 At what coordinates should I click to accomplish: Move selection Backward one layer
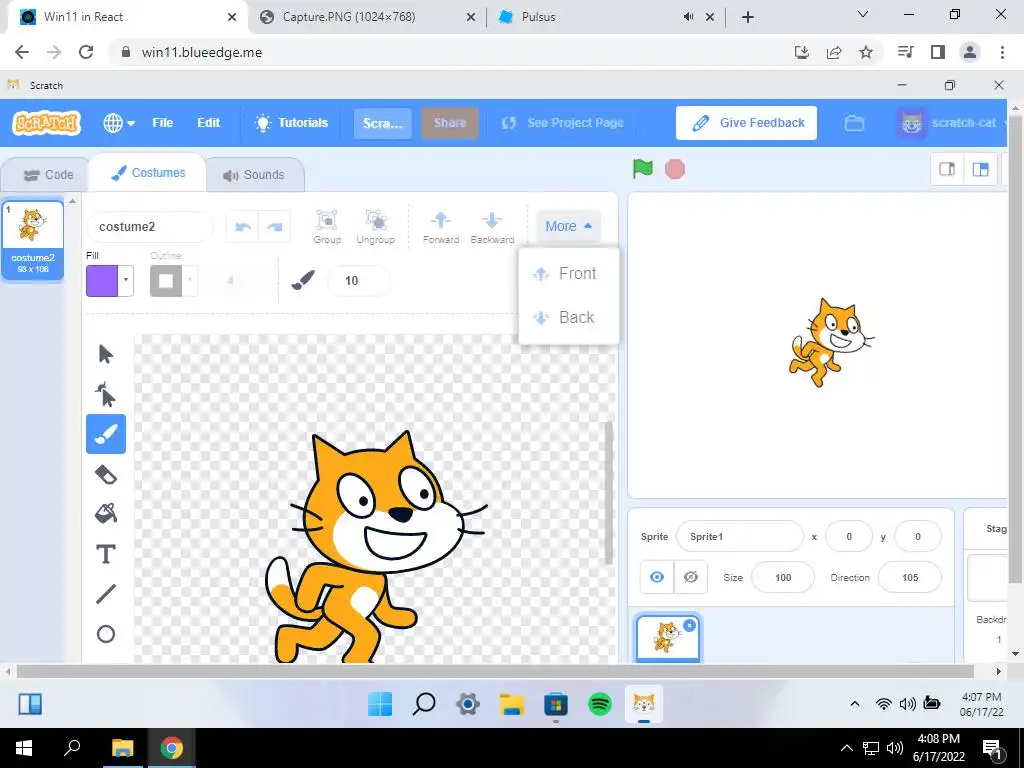click(x=492, y=227)
